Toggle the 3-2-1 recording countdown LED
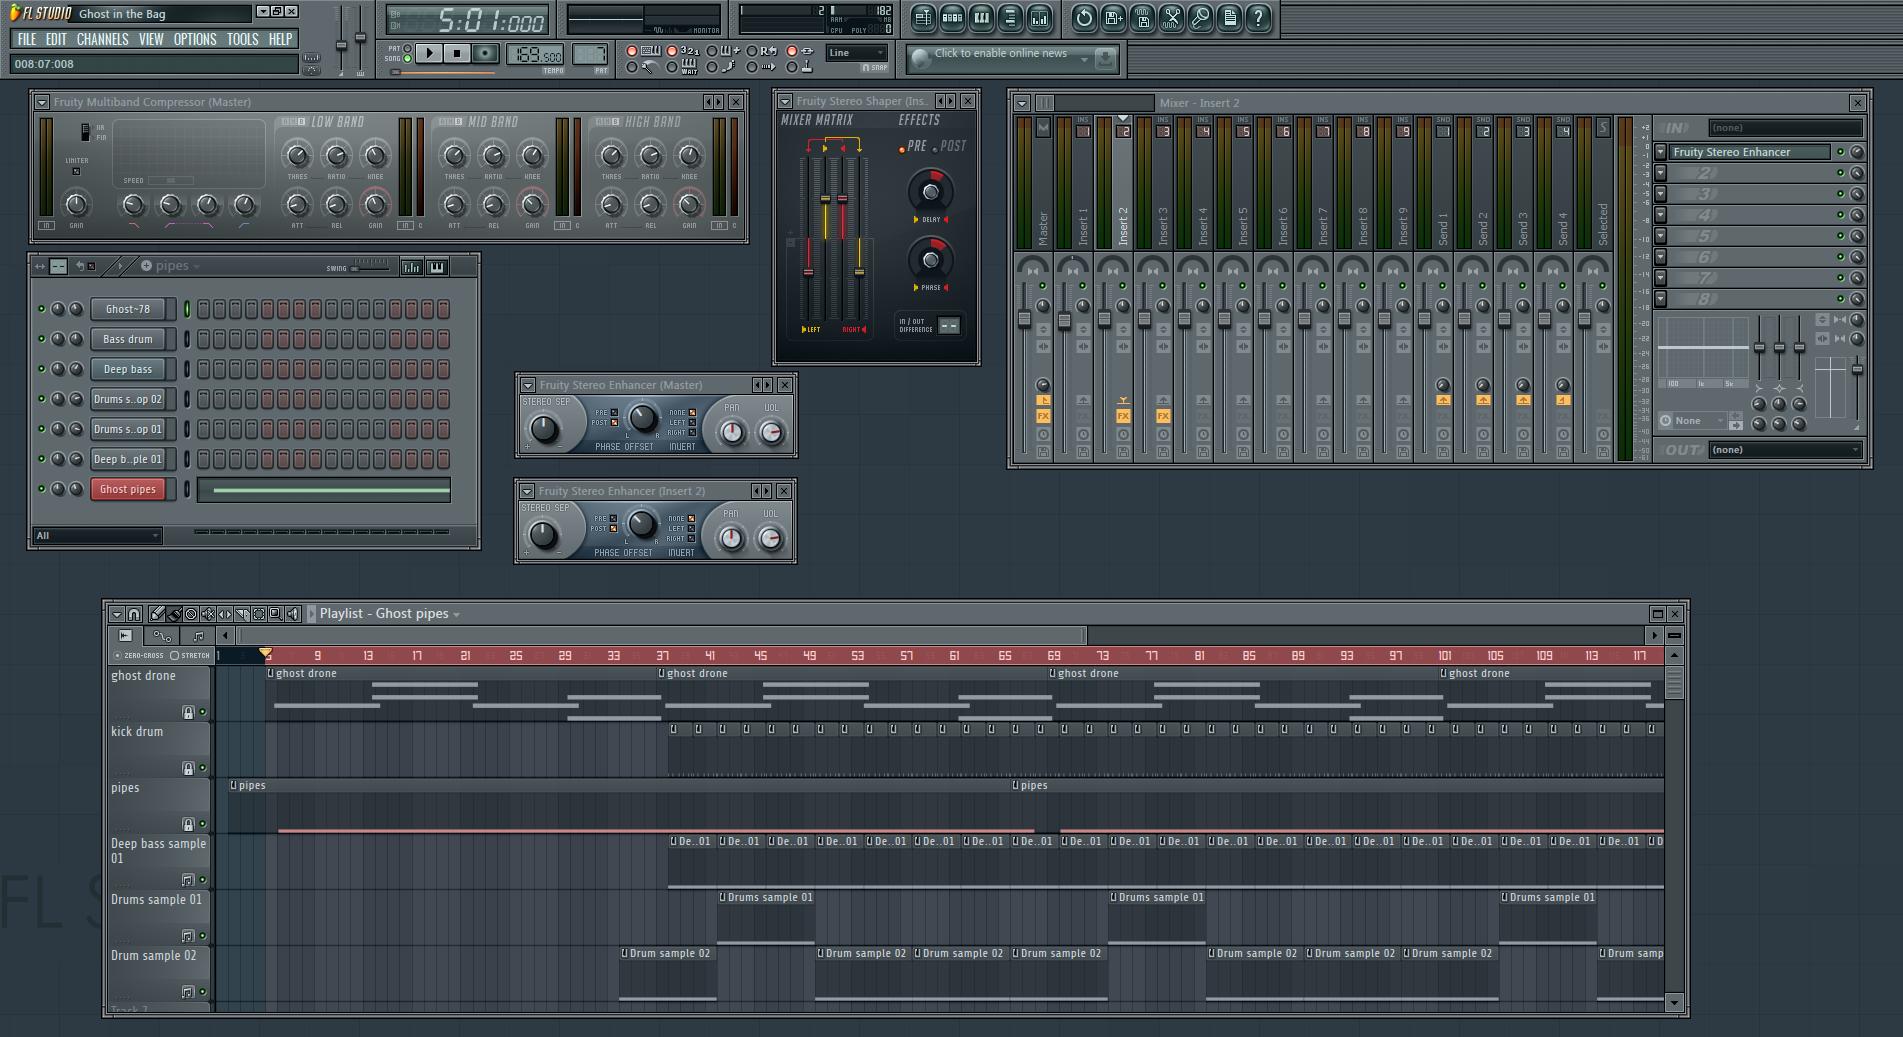The width and height of the screenshot is (1903, 1037). point(671,51)
